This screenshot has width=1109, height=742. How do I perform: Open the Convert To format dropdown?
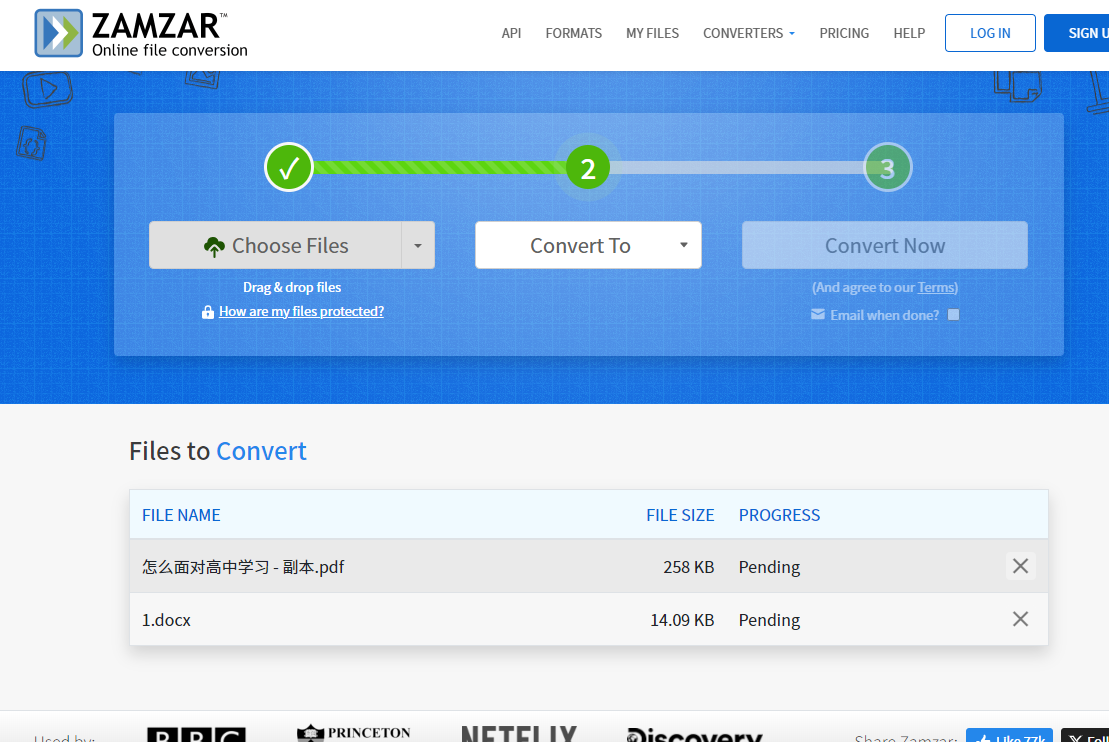[x=588, y=245]
